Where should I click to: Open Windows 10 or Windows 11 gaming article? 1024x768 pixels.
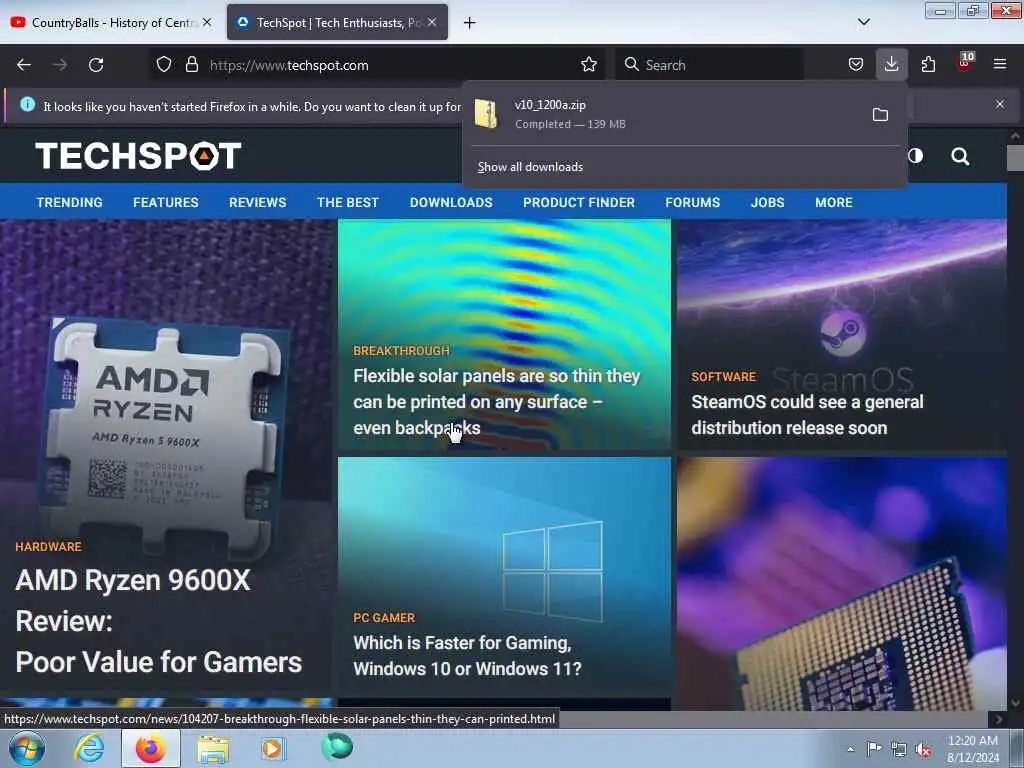[467, 656]
